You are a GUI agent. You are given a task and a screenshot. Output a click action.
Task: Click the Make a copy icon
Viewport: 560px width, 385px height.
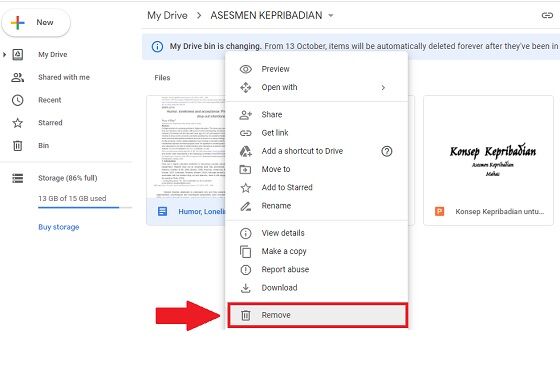pyautogui.click(x=246, y=251)
